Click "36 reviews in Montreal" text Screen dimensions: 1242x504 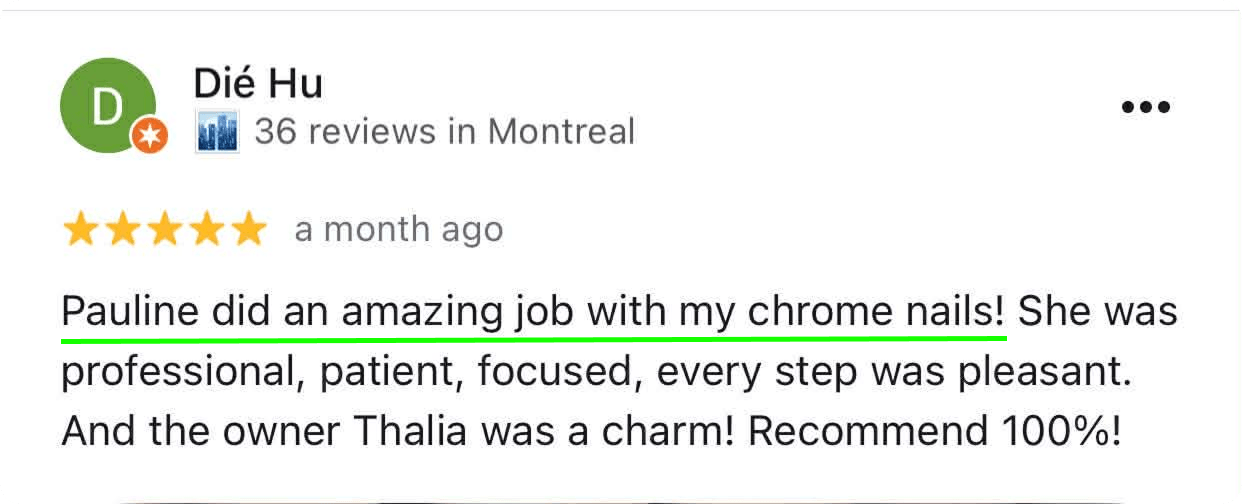(444, 132)
